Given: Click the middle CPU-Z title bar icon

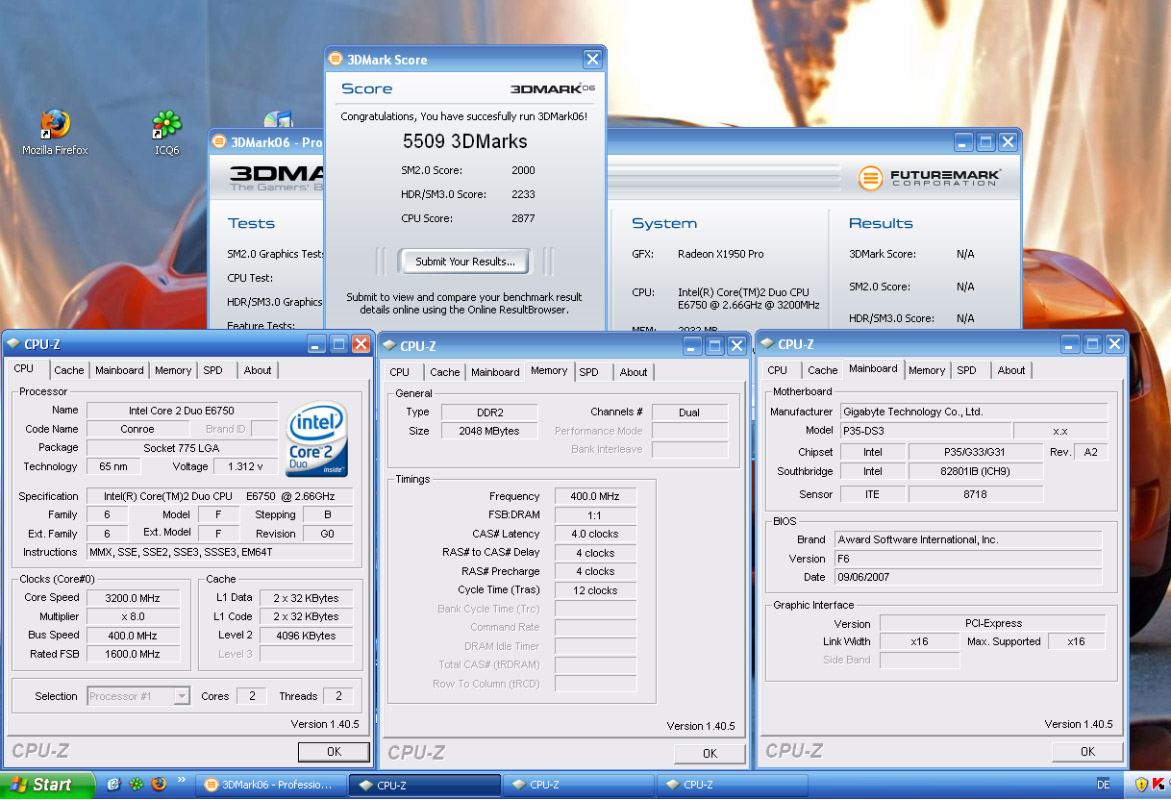Looking at the screenshot, I should coord(389,346).
